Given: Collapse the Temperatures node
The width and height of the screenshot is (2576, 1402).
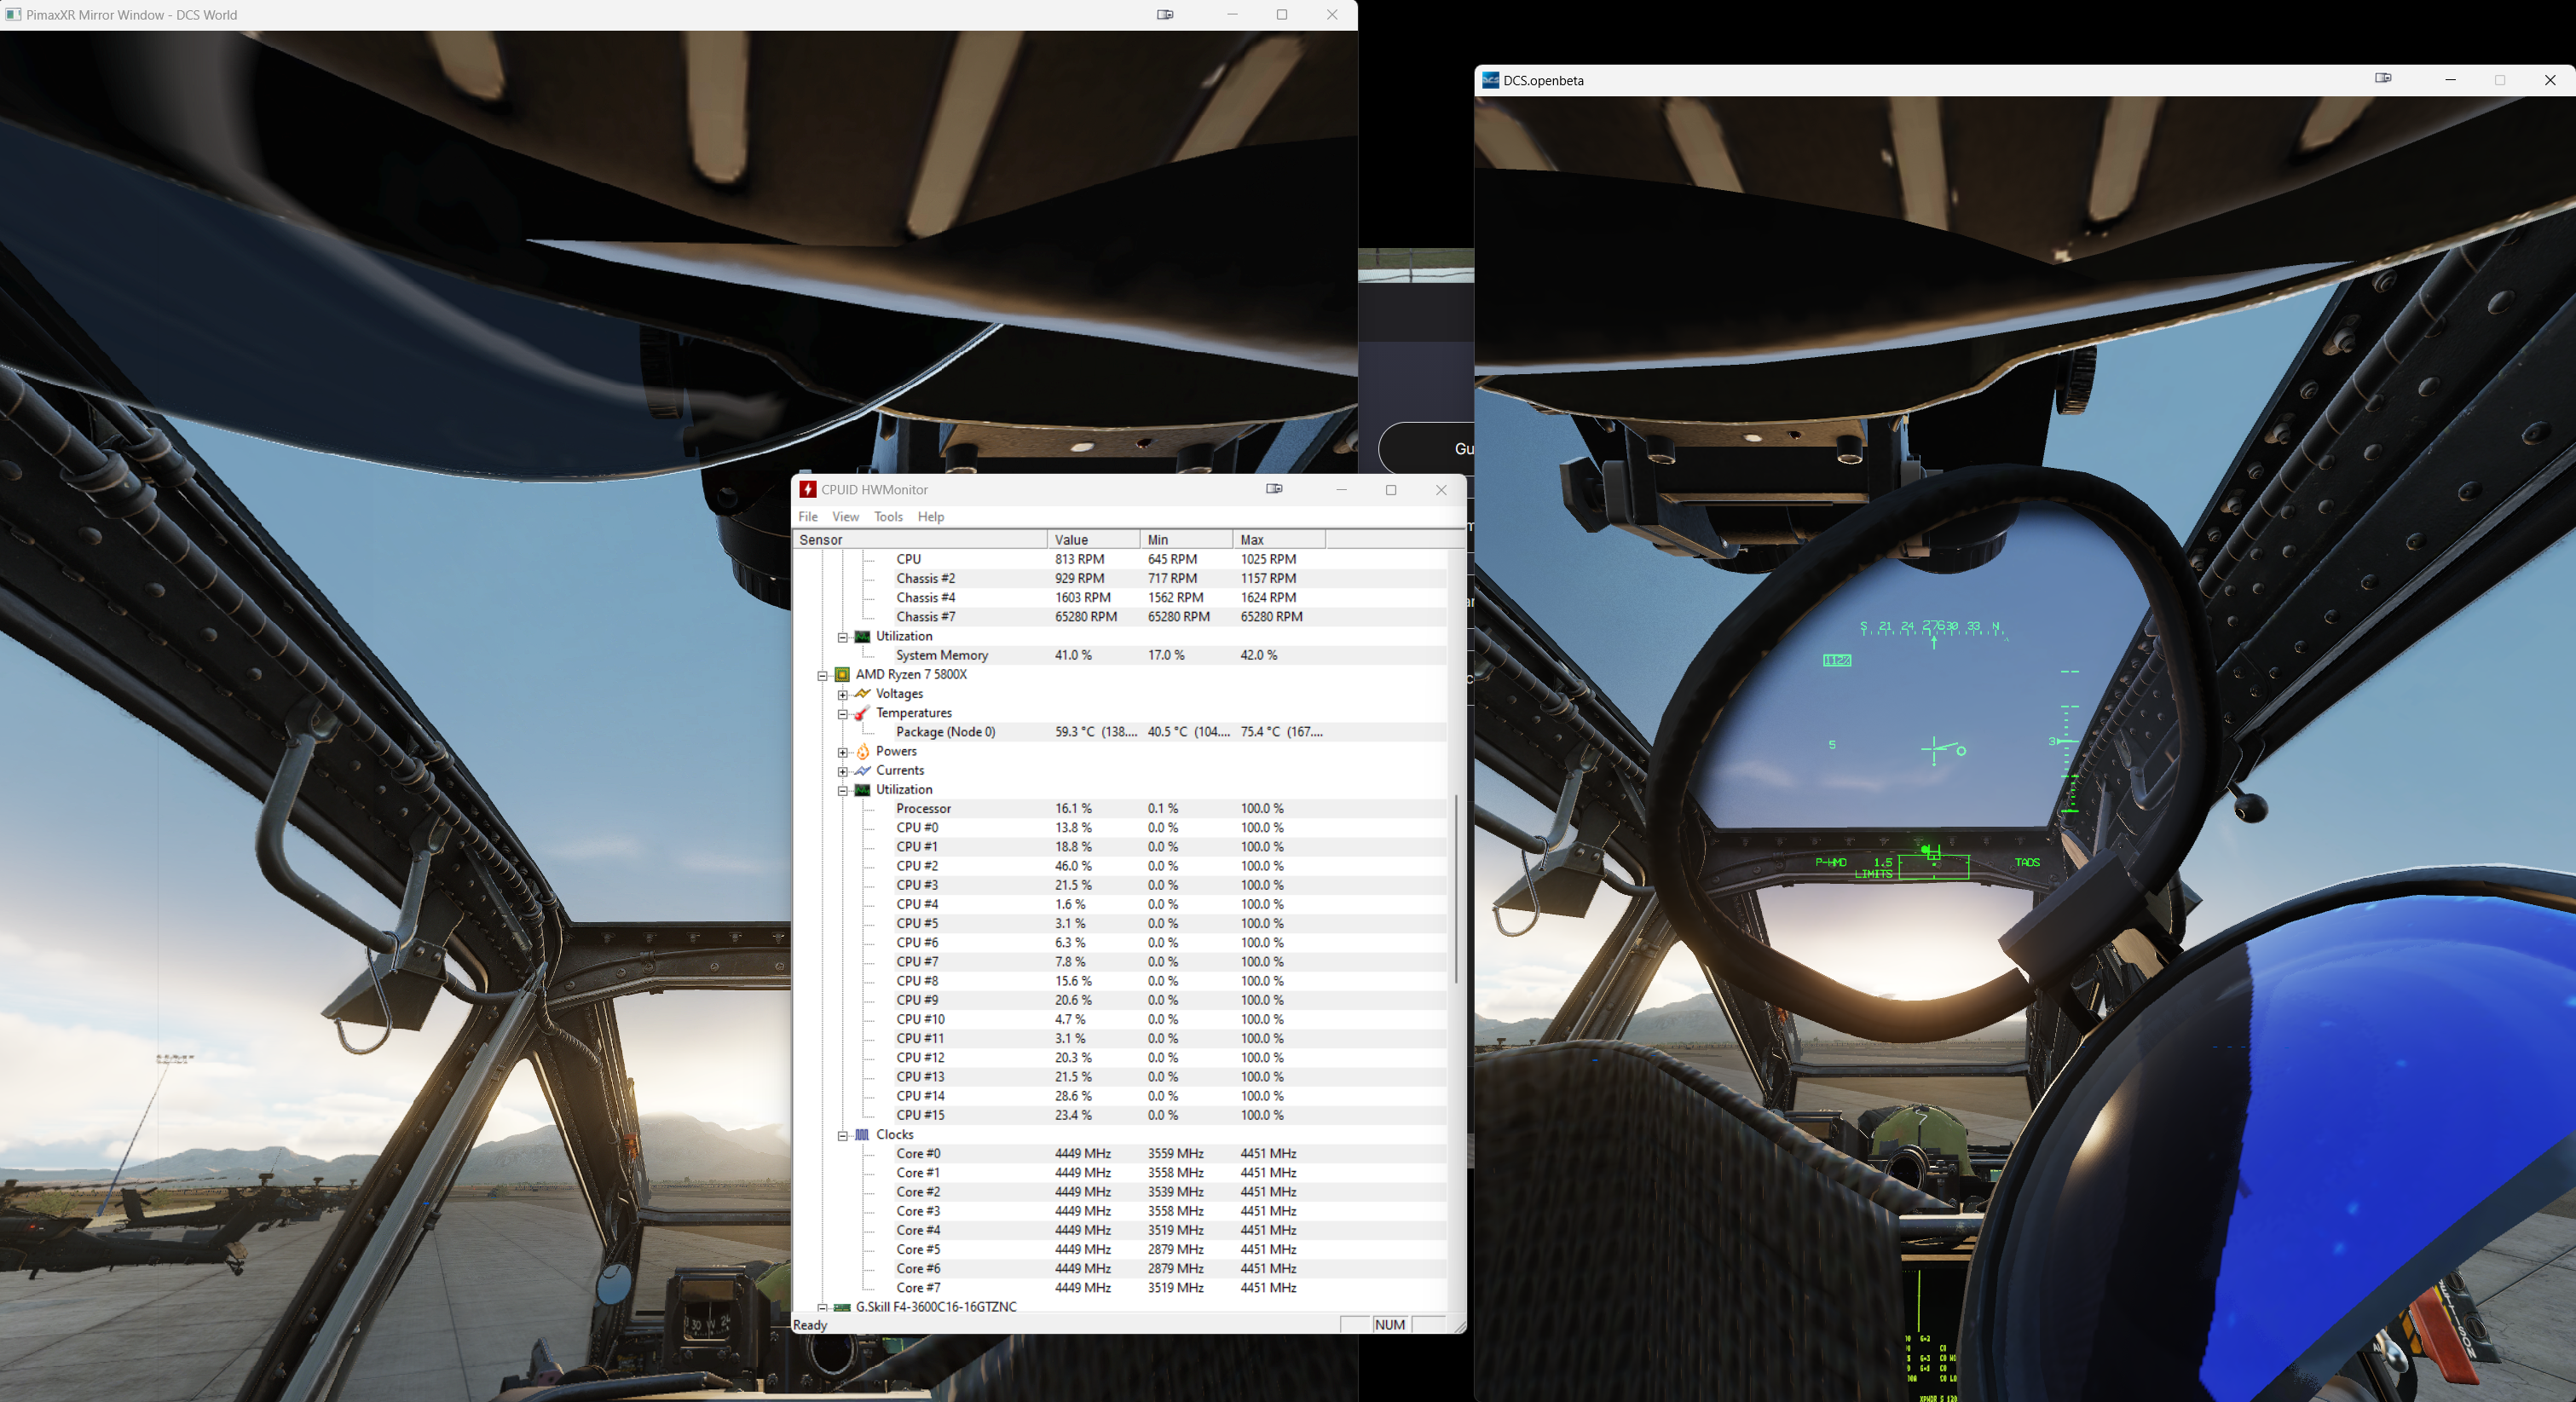Looking at the screenshot, I should pos(843,714).
